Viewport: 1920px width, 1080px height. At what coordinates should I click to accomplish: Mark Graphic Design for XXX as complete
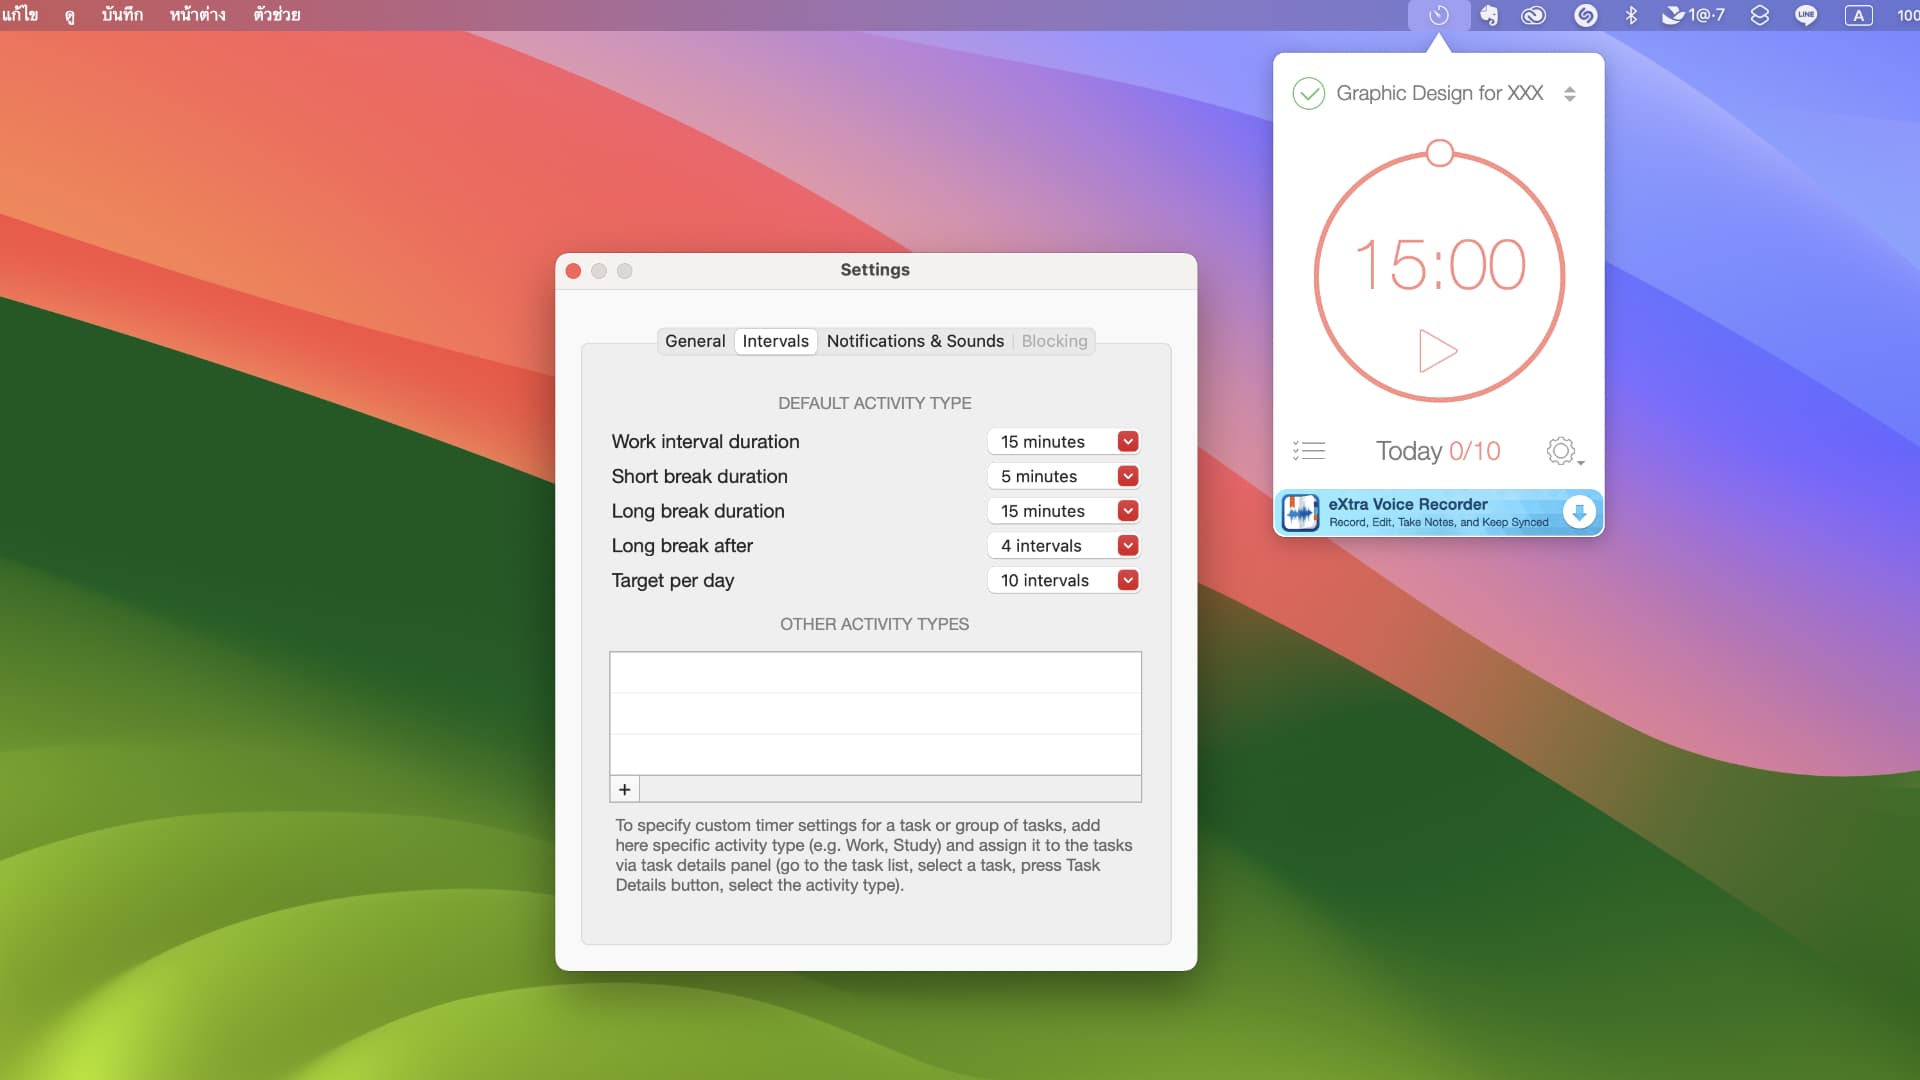(x=1311, y=93)
